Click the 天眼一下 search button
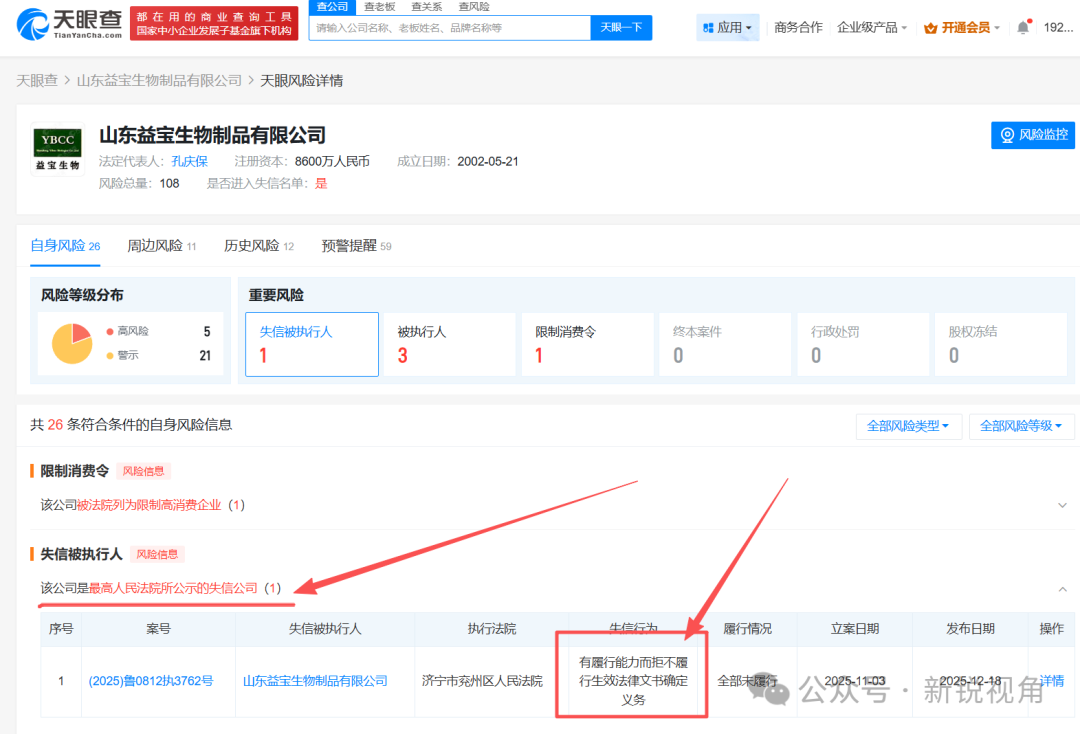 coord(621,27)
